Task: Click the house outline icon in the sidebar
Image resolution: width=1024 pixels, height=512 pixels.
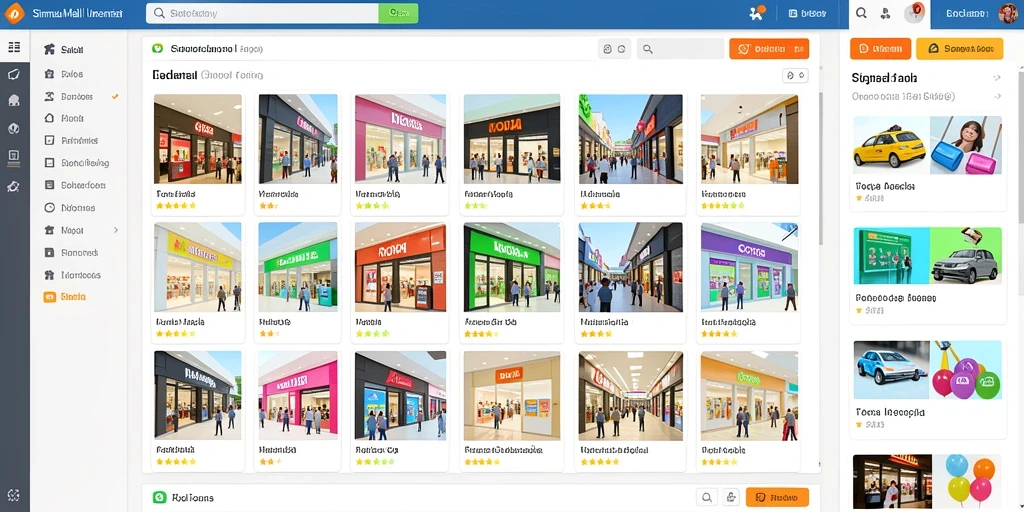Action: [49, 118]
